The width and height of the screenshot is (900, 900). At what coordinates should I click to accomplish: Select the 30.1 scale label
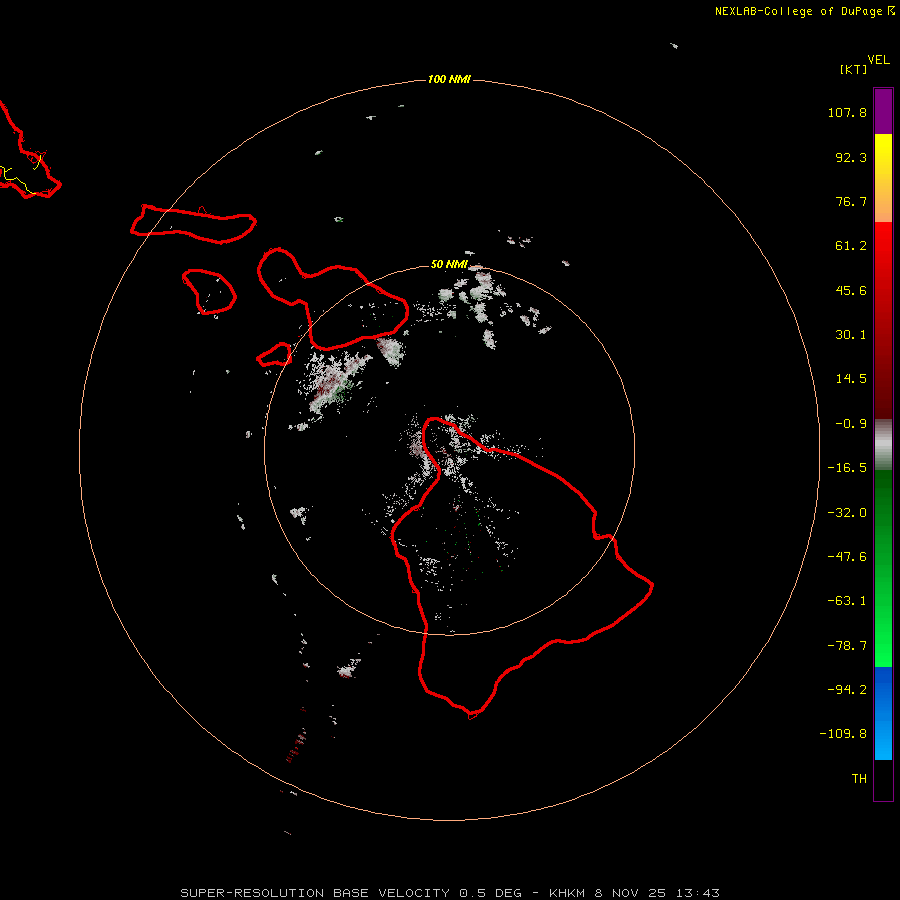(x=851, y=335)
